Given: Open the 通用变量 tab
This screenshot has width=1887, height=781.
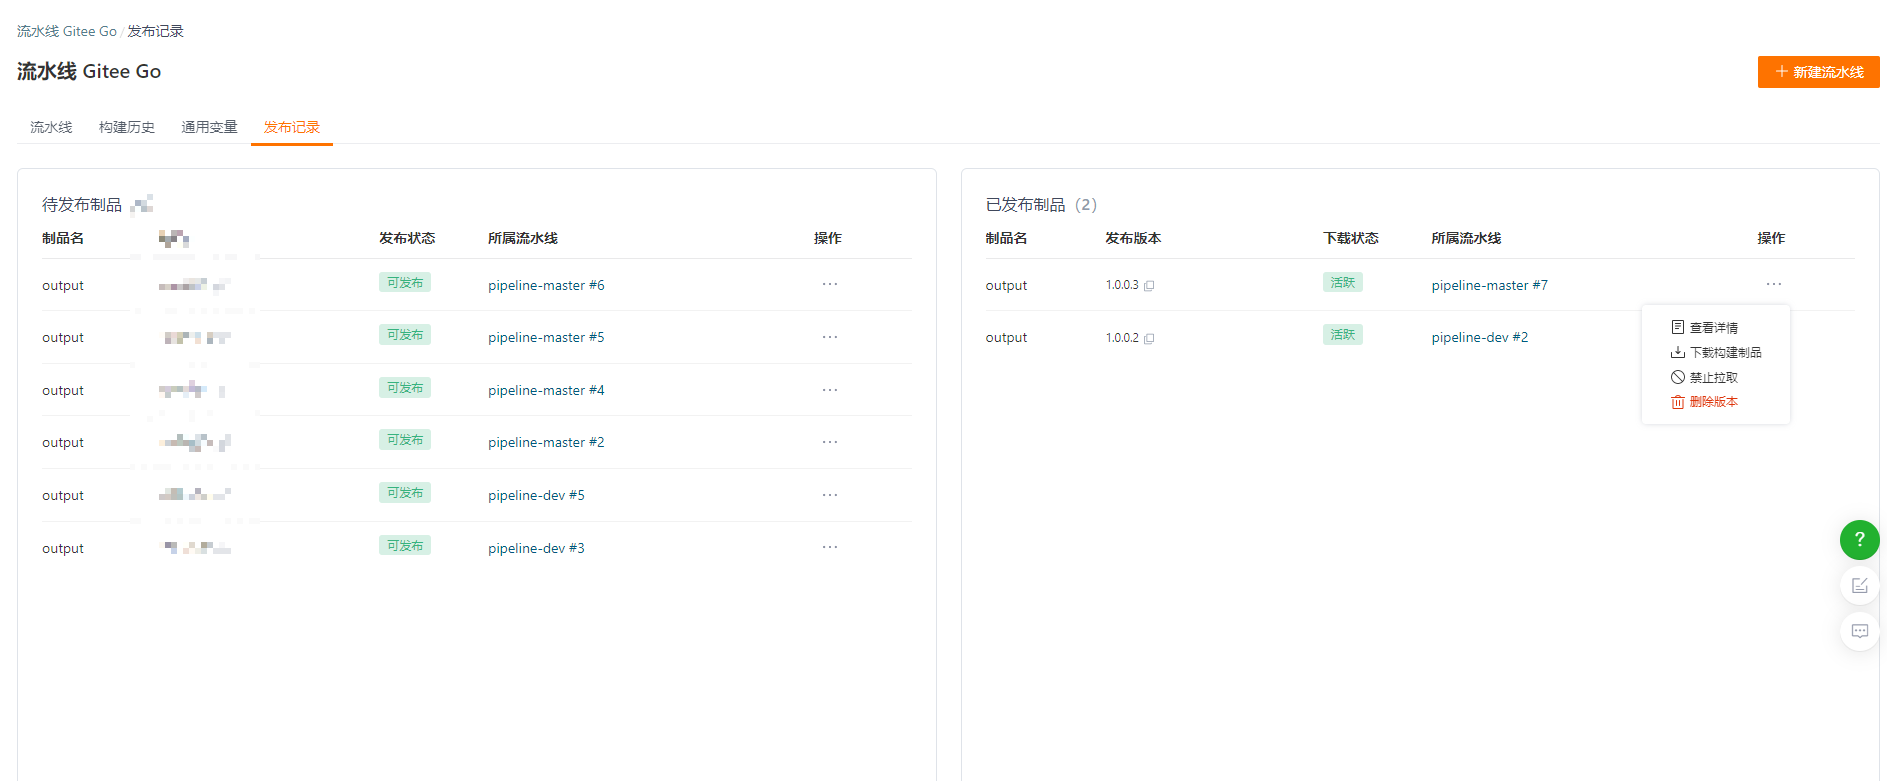Looking at the screenshot, I should coord(209,127).
